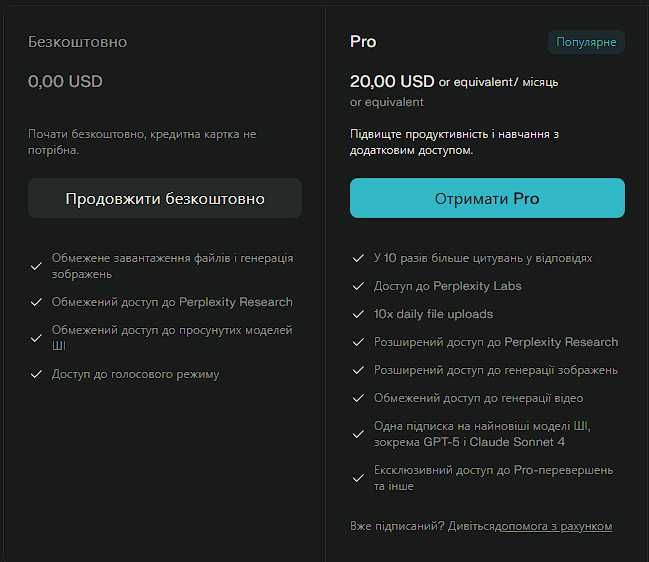Click checkmark next to 'Розширений доступ до Perplexity Research'
The height and width of the screenshot is (562, 649).
pyautogui.click(x=359, y=342)
